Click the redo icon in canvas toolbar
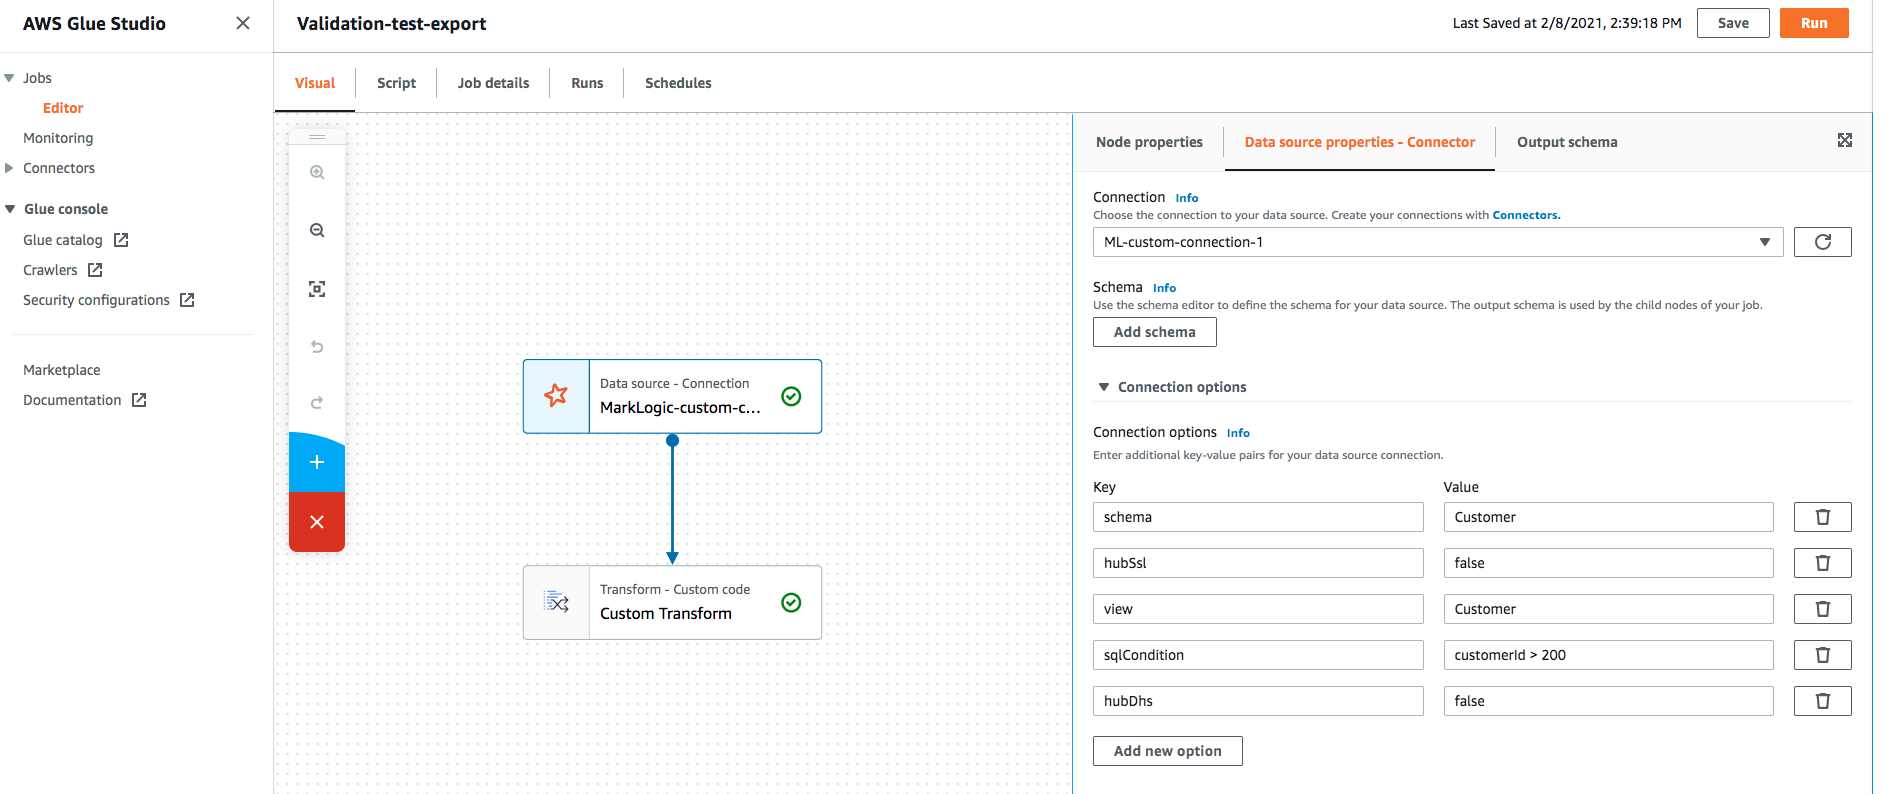This screenshot has width=1883, height=794. (317, 403)
